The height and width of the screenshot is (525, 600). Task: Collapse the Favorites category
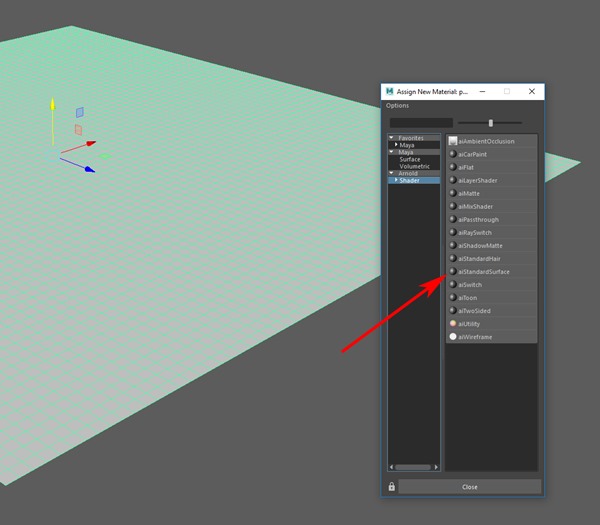coord(391,137)
